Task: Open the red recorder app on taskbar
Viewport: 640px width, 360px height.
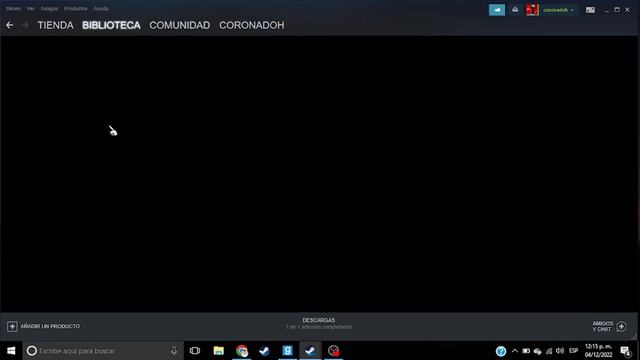Action: point(333,351)
